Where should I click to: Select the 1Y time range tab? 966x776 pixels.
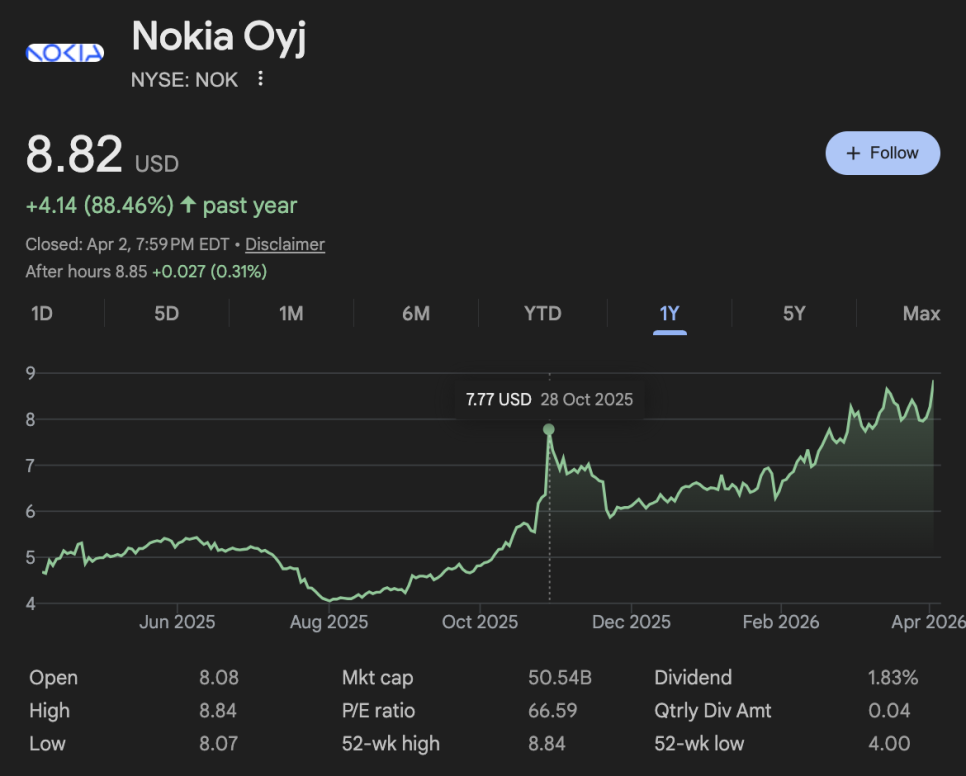669,313
